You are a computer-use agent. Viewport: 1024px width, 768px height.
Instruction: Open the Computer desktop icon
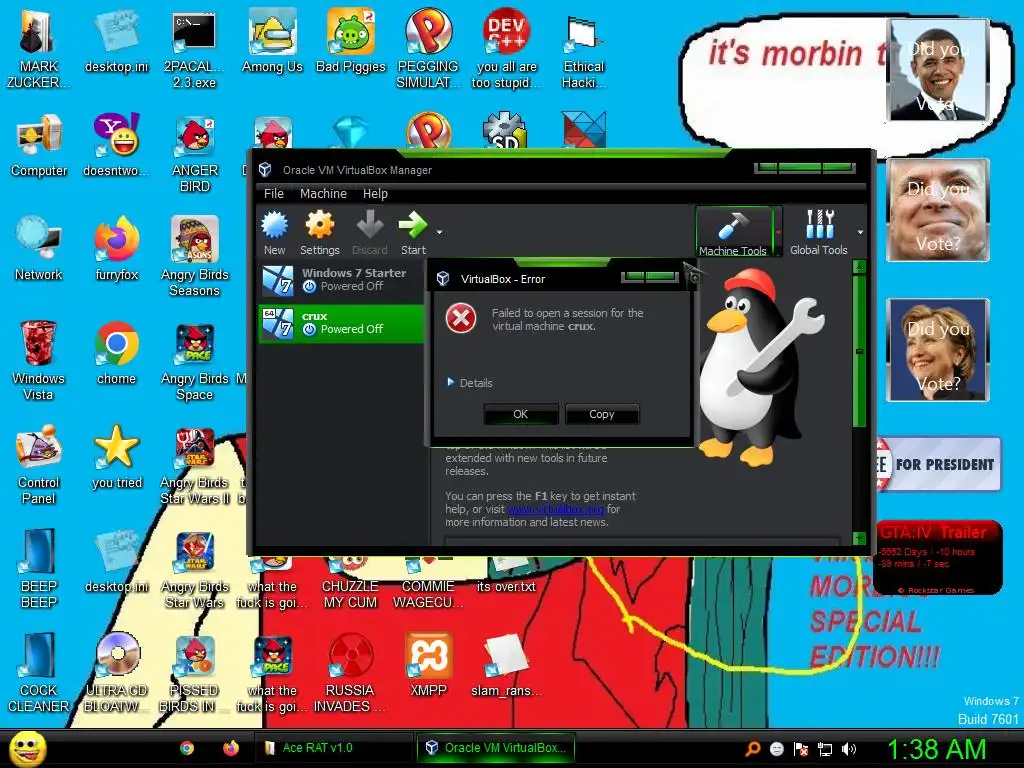coord(39,146)
